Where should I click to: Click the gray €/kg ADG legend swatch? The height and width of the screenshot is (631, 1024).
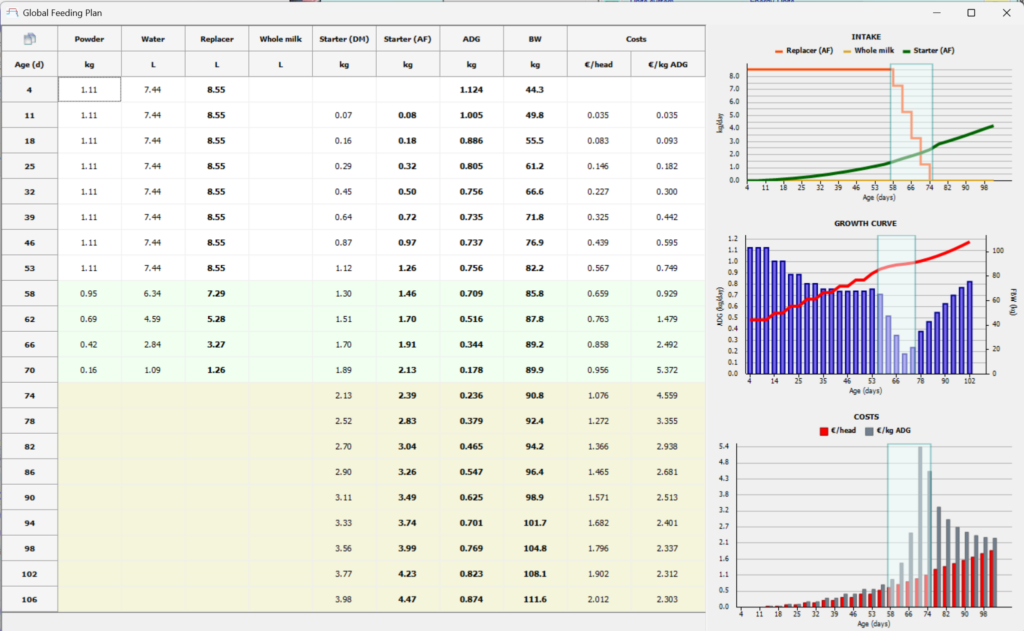(869, 431)
